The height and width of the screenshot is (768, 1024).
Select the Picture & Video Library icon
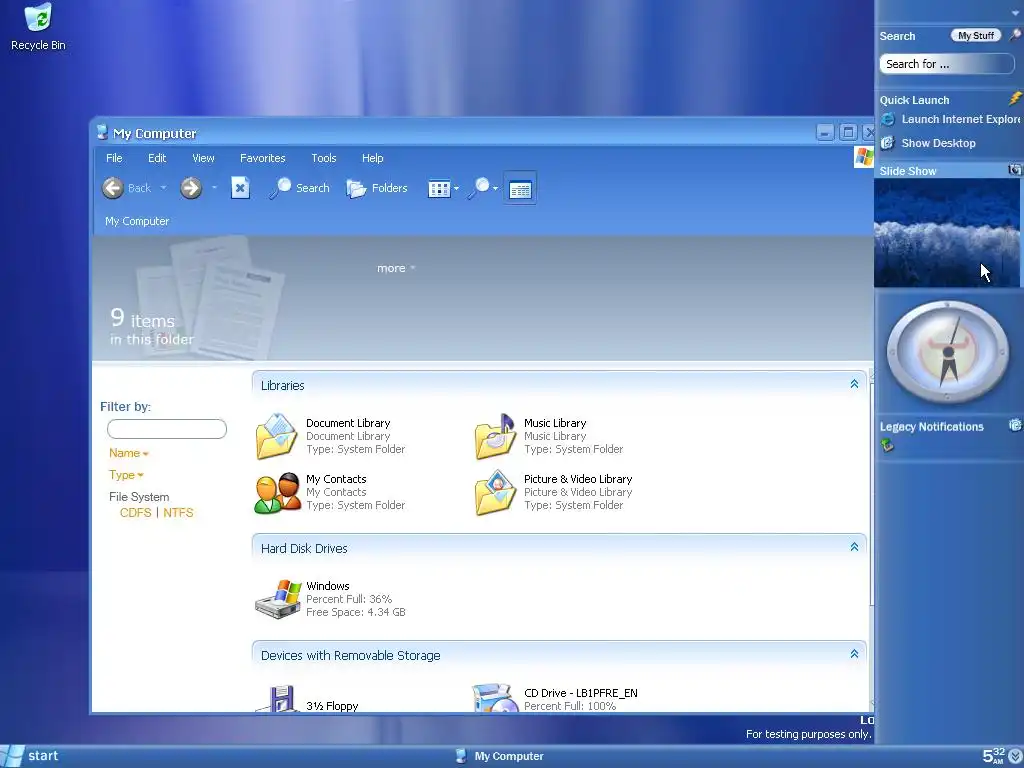pyautogui.click(x=495, y=493)
